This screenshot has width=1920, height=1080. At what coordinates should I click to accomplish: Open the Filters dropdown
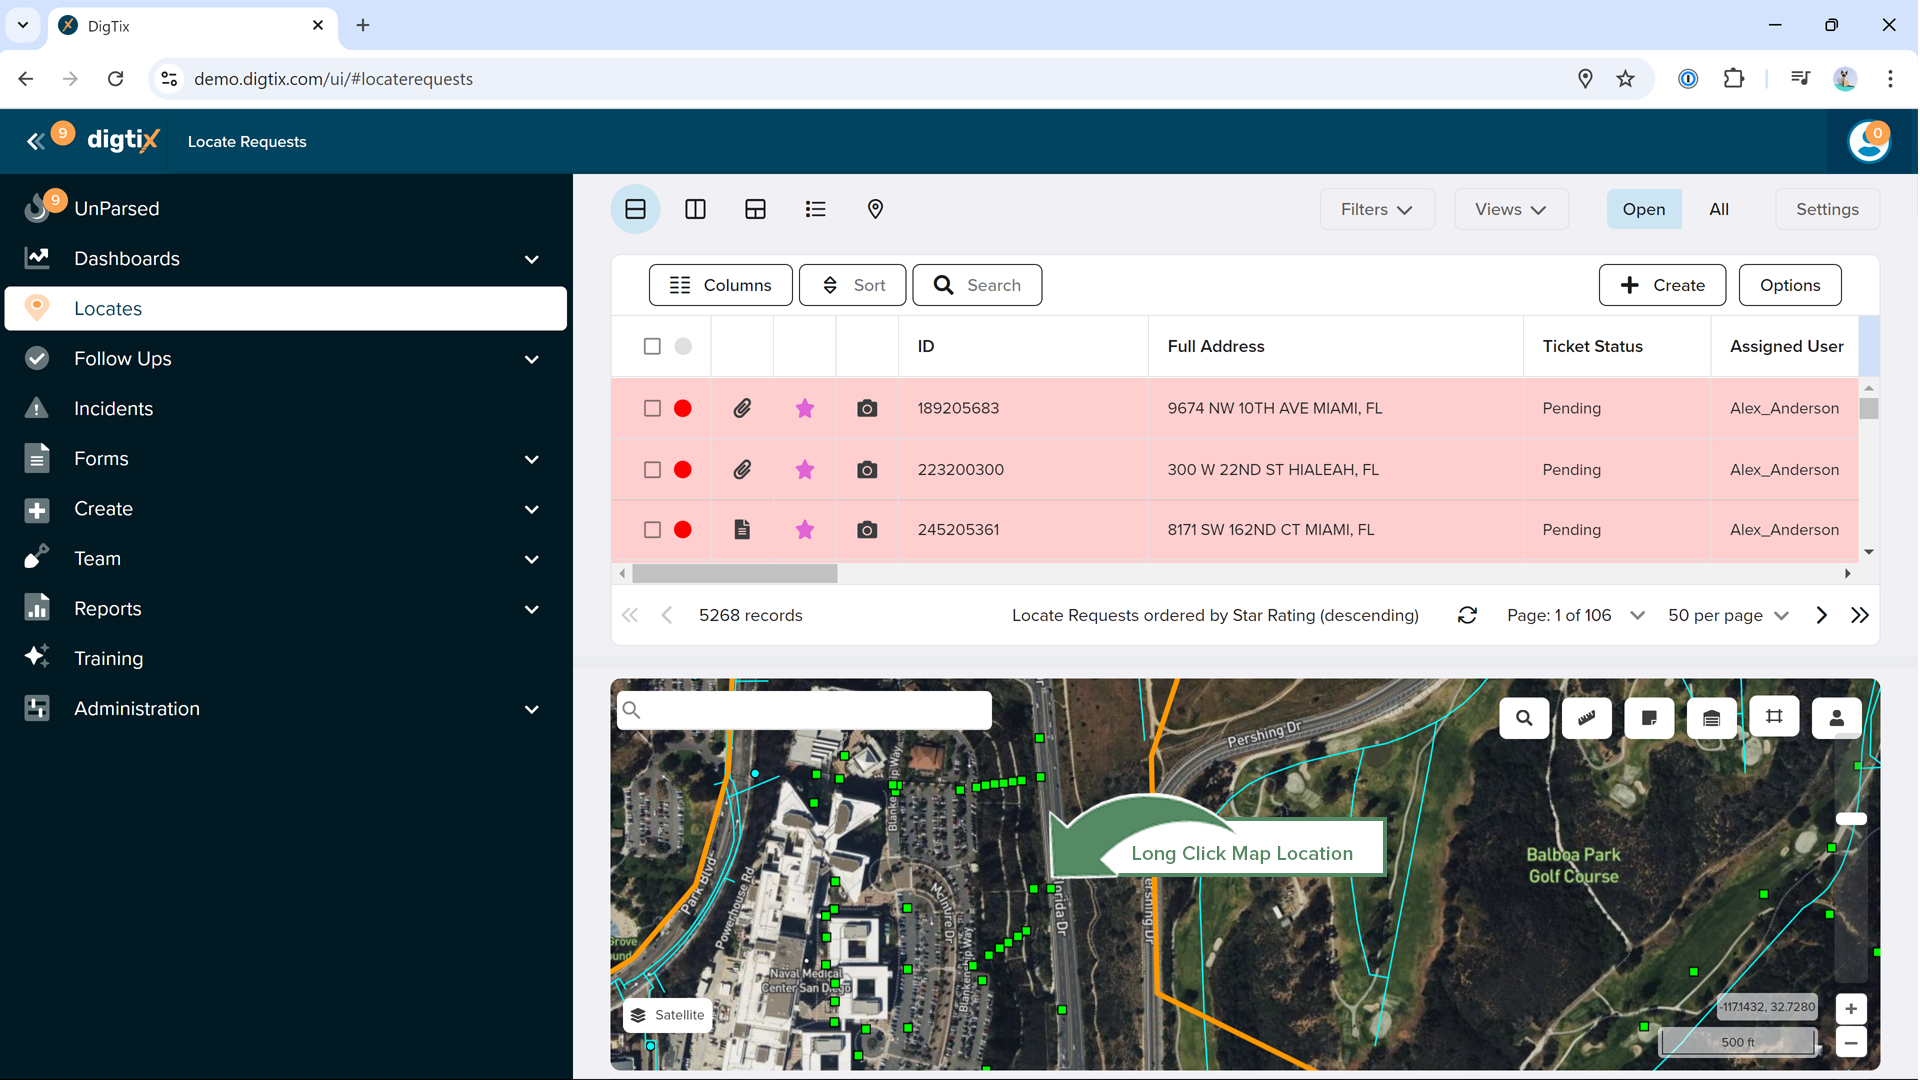point(1376,209)
